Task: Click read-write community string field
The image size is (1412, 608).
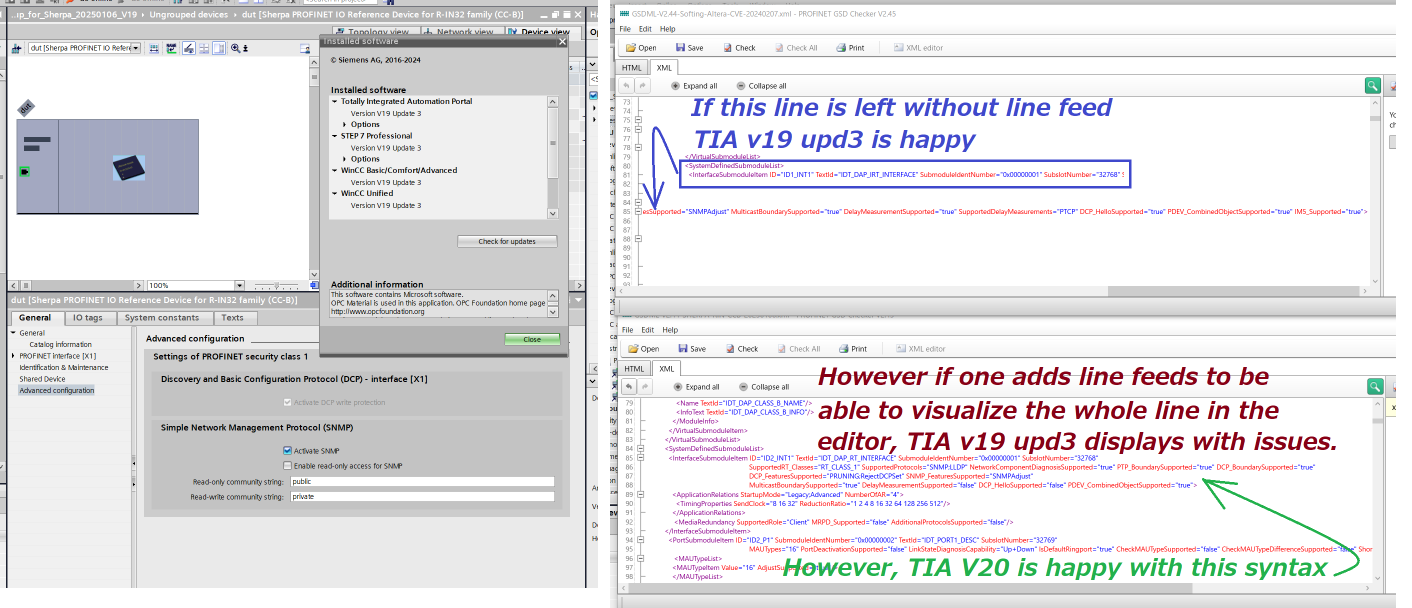Action: [421, 496]
